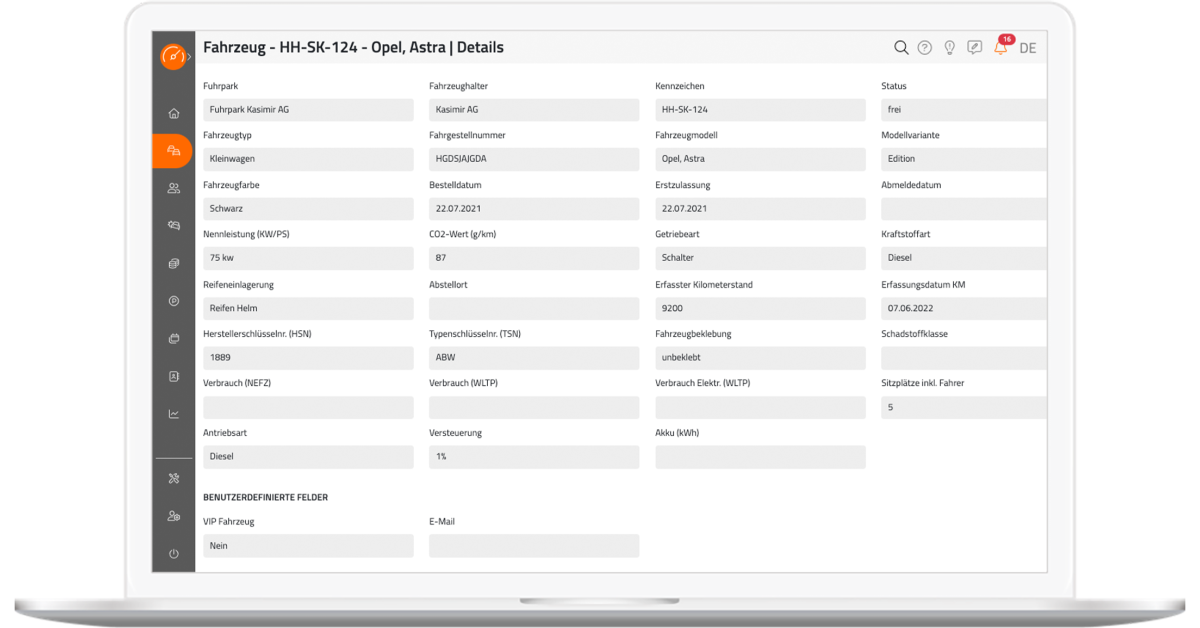Click the Sitzplätze field showing '5'

[x=964, y=407]
